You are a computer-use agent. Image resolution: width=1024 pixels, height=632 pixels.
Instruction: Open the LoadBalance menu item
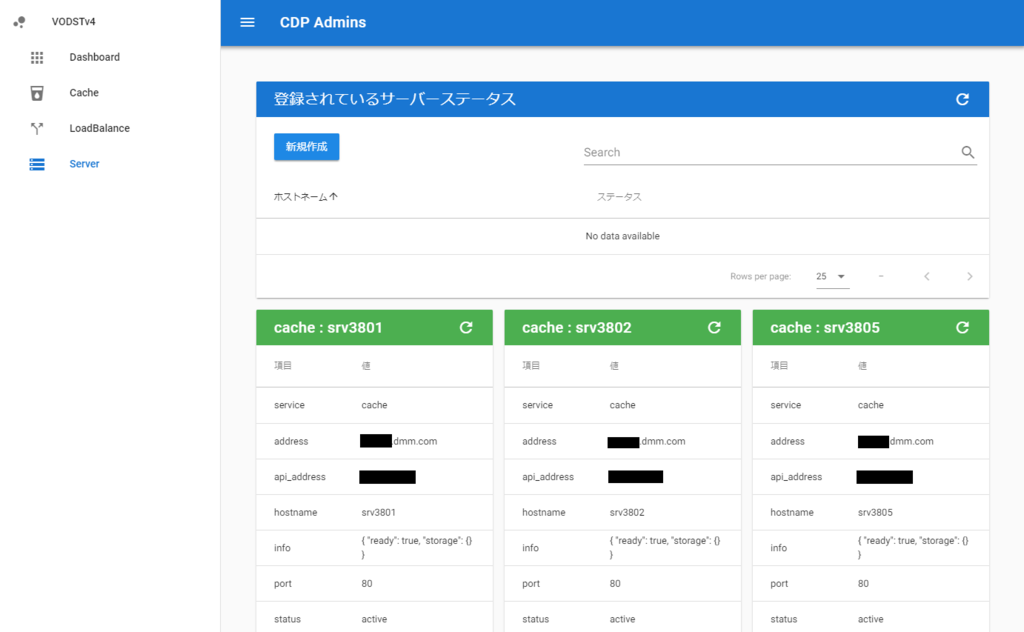coord(99,129)
